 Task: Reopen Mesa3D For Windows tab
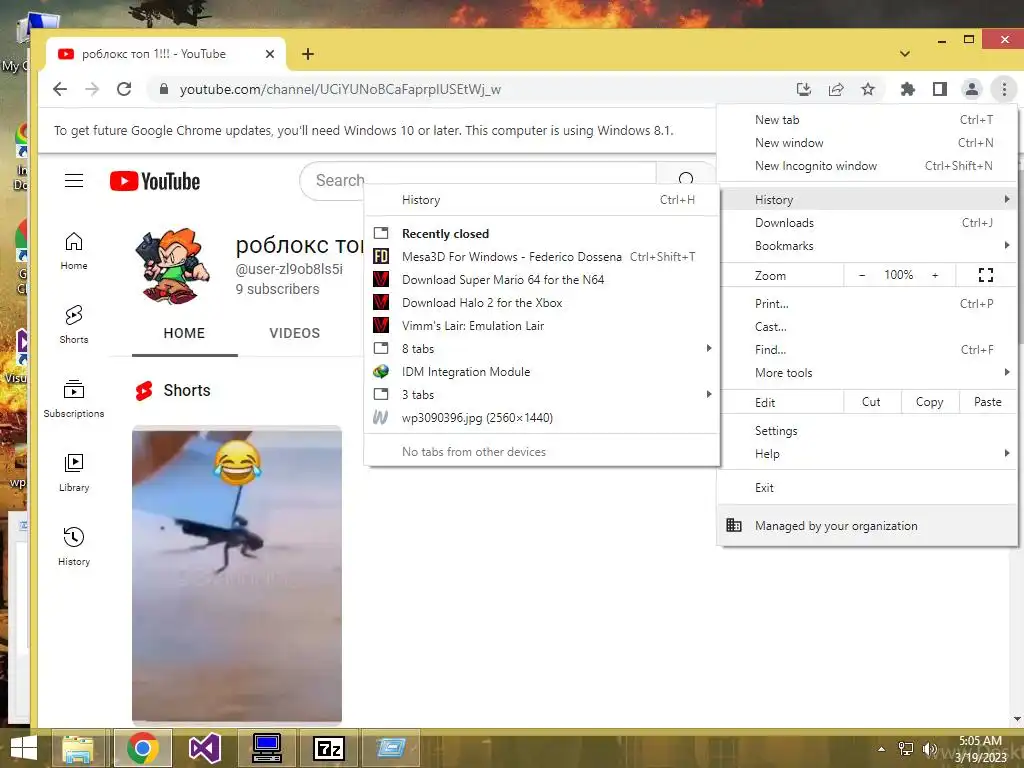click(542, 257)
